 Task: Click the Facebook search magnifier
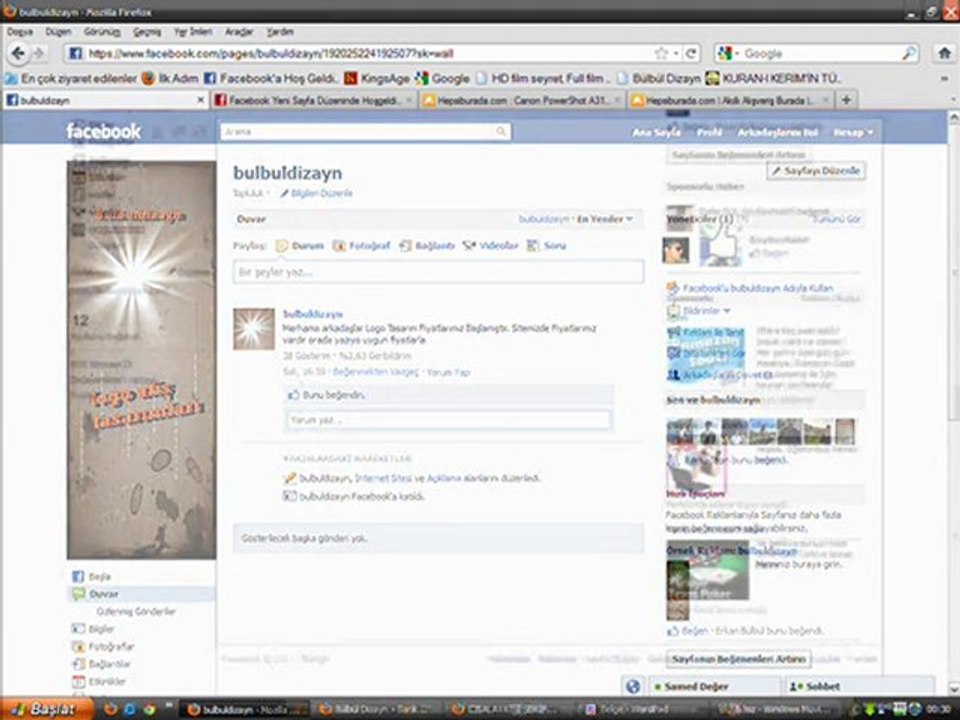501,131
